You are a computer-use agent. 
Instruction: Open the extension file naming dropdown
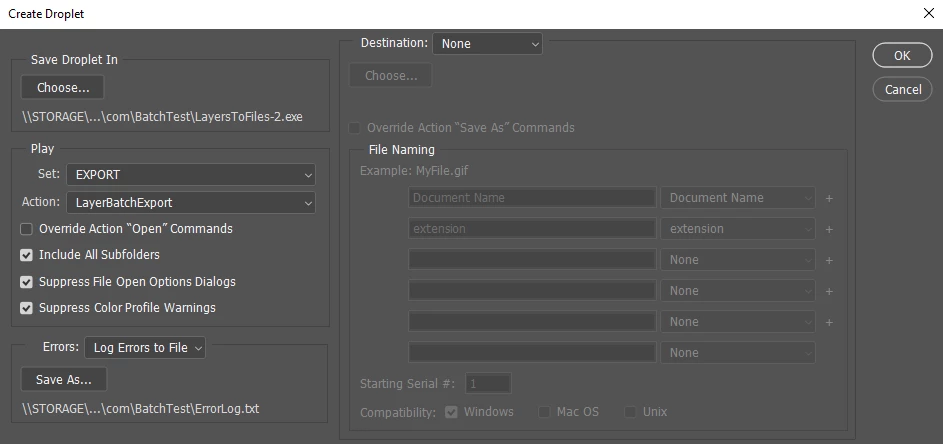738,229
